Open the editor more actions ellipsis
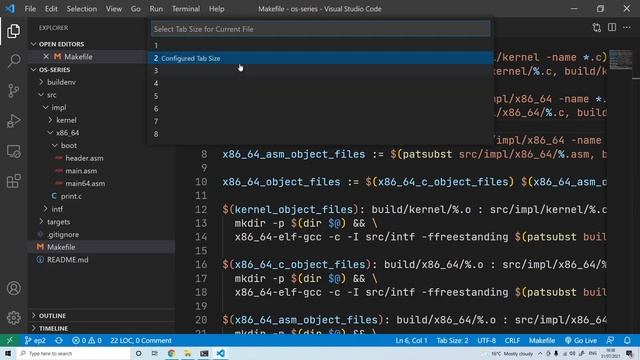The image size is (640, 360). coord(627,28)
